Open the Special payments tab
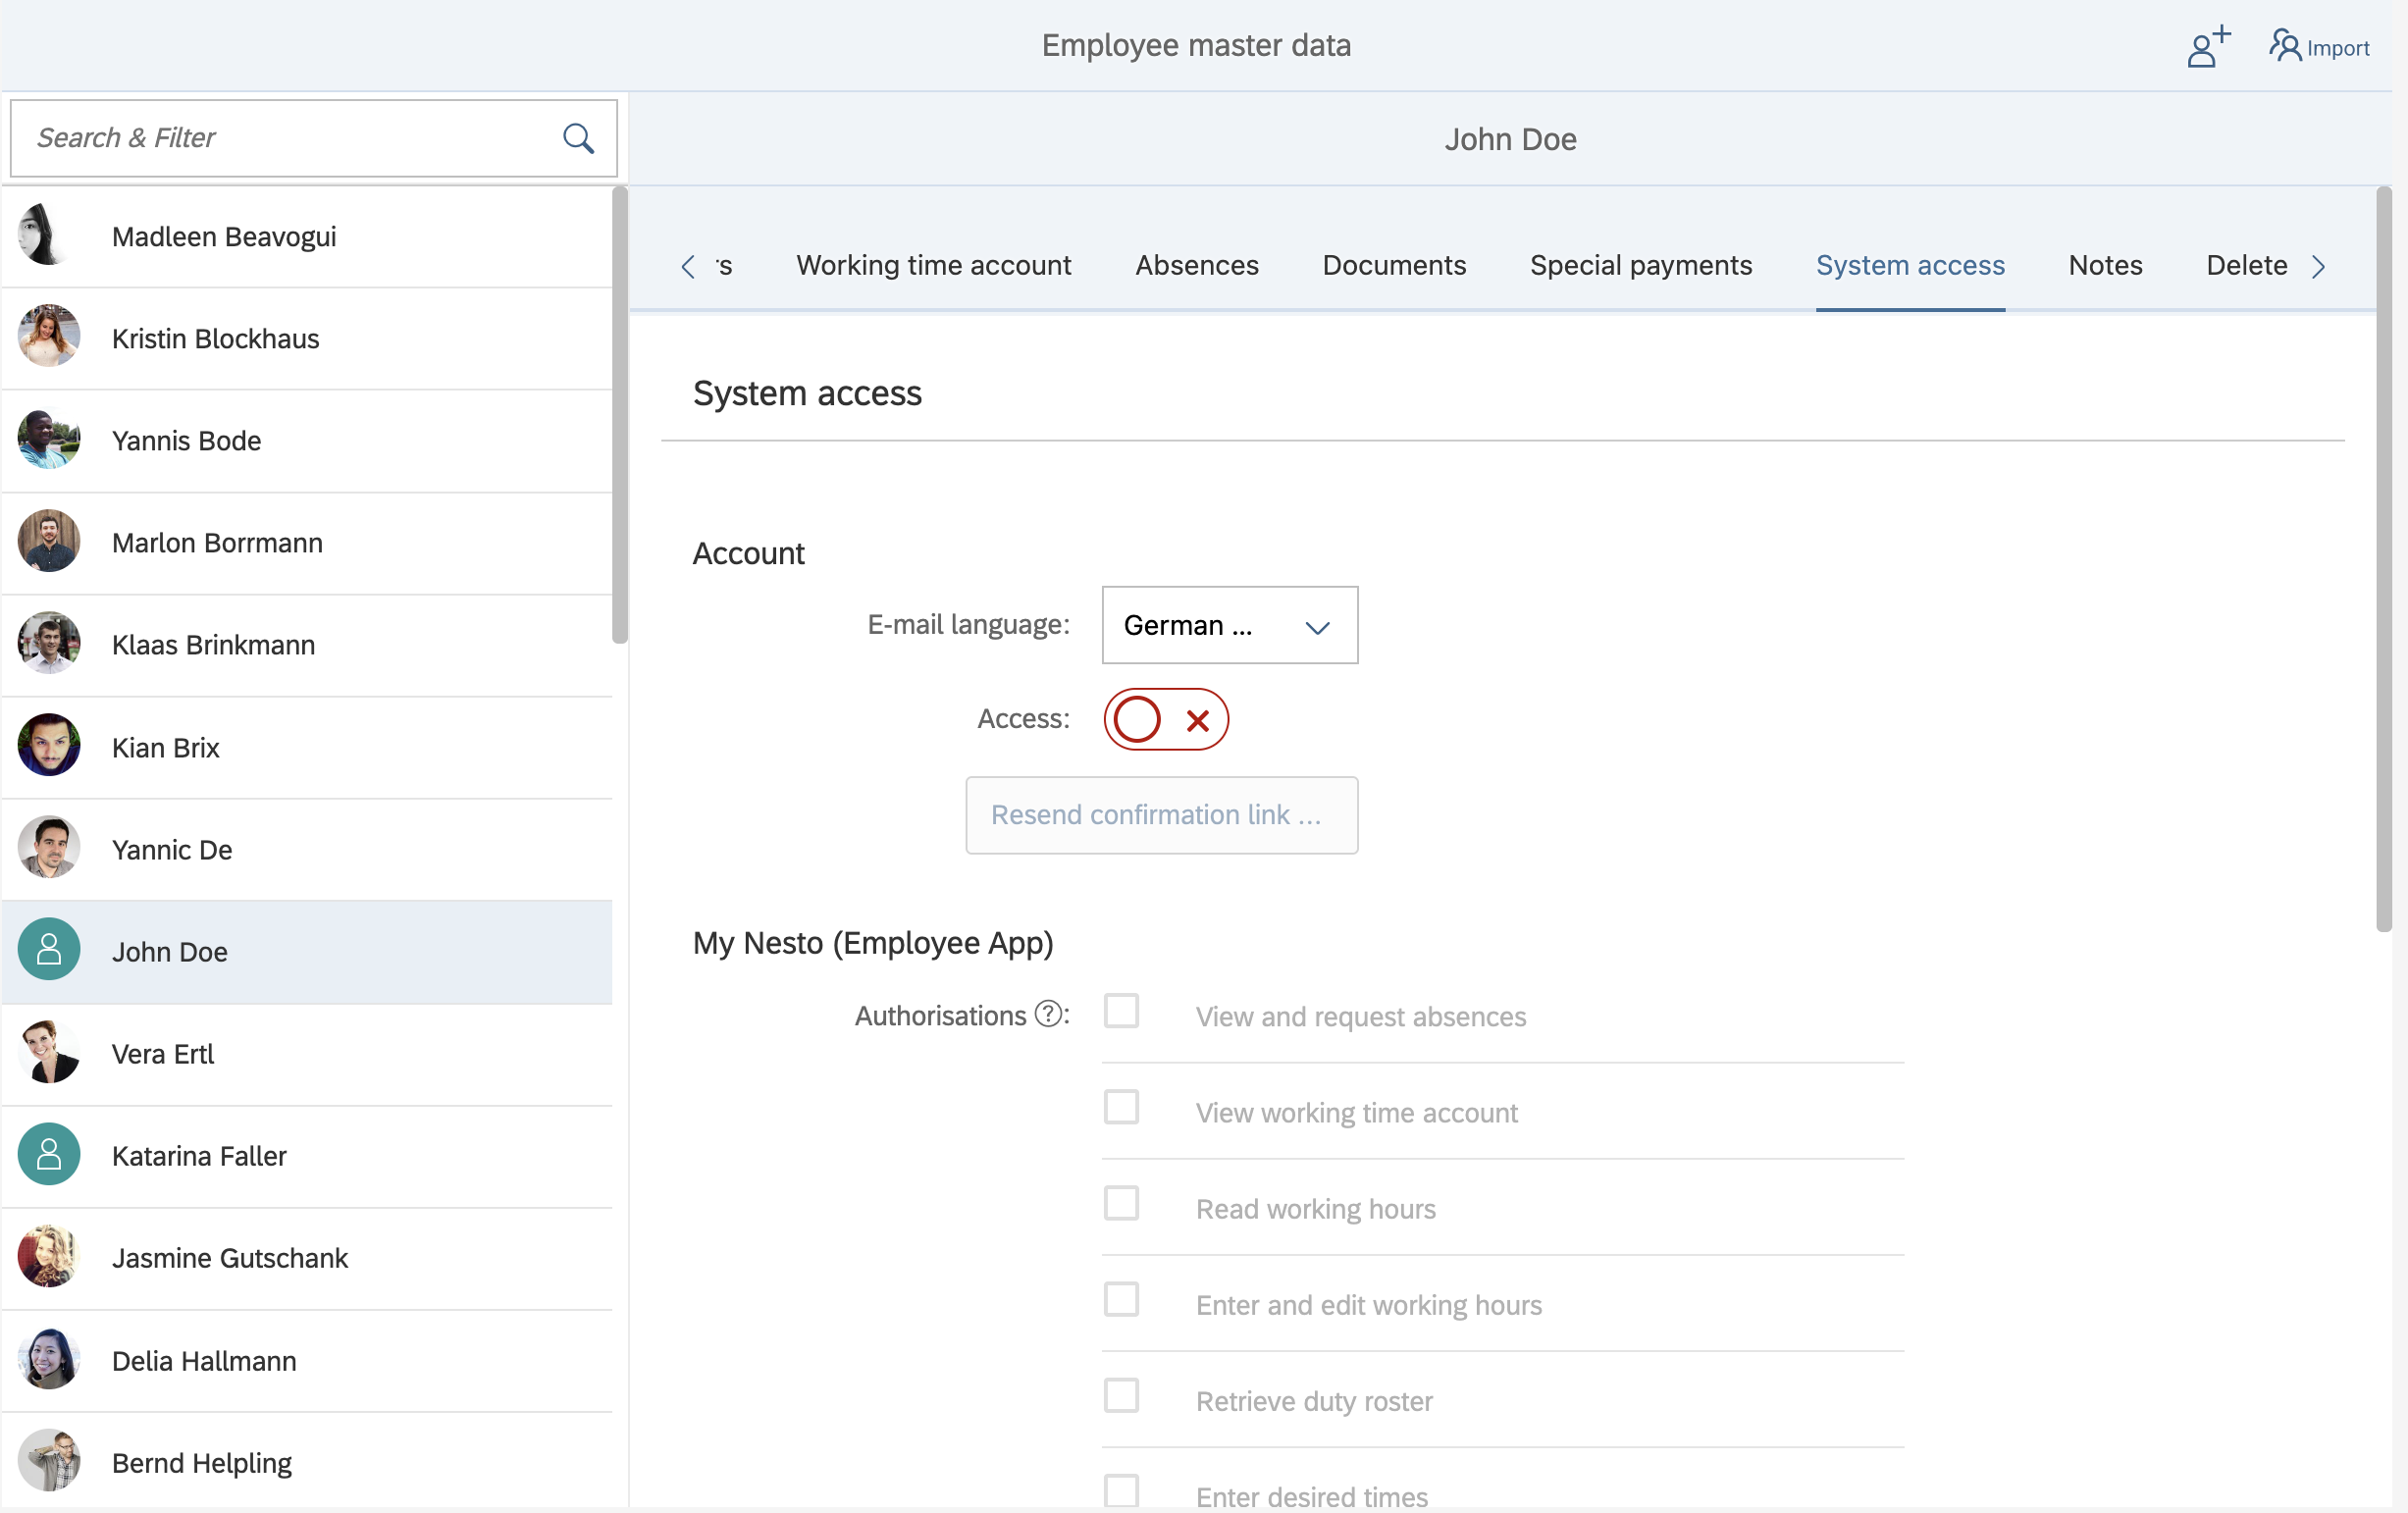The width and height of the screenshot is (2408, 1513). point(1640,265)
